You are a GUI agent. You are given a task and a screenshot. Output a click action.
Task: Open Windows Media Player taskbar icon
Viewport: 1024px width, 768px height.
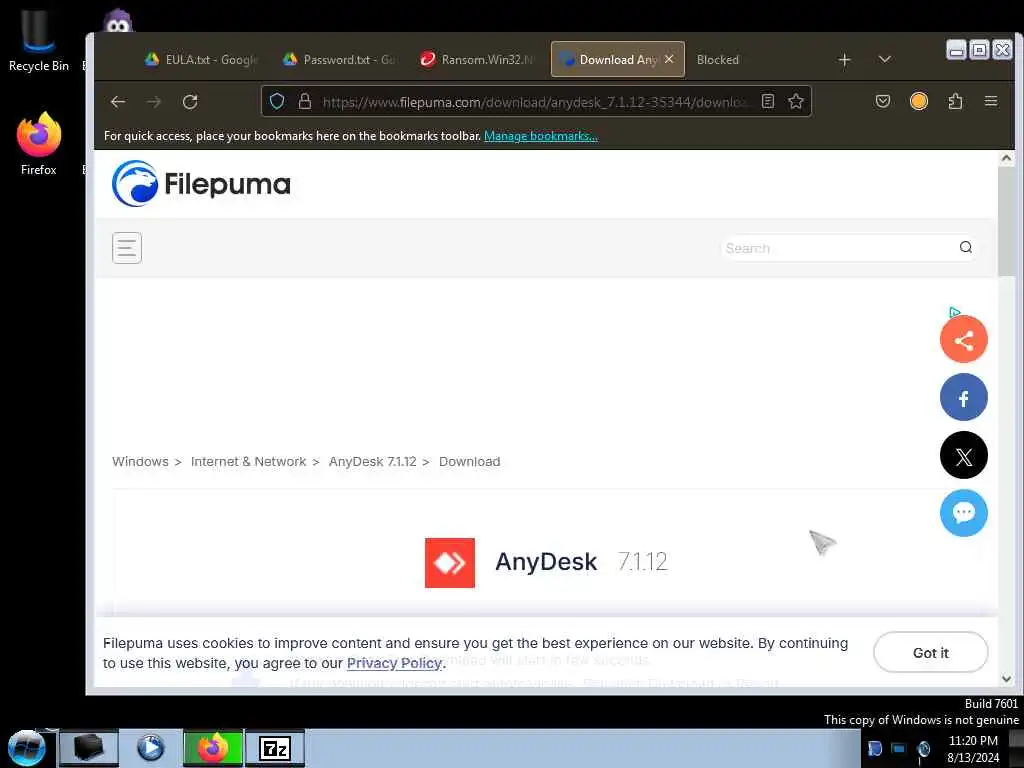click(x=150, y=748)
